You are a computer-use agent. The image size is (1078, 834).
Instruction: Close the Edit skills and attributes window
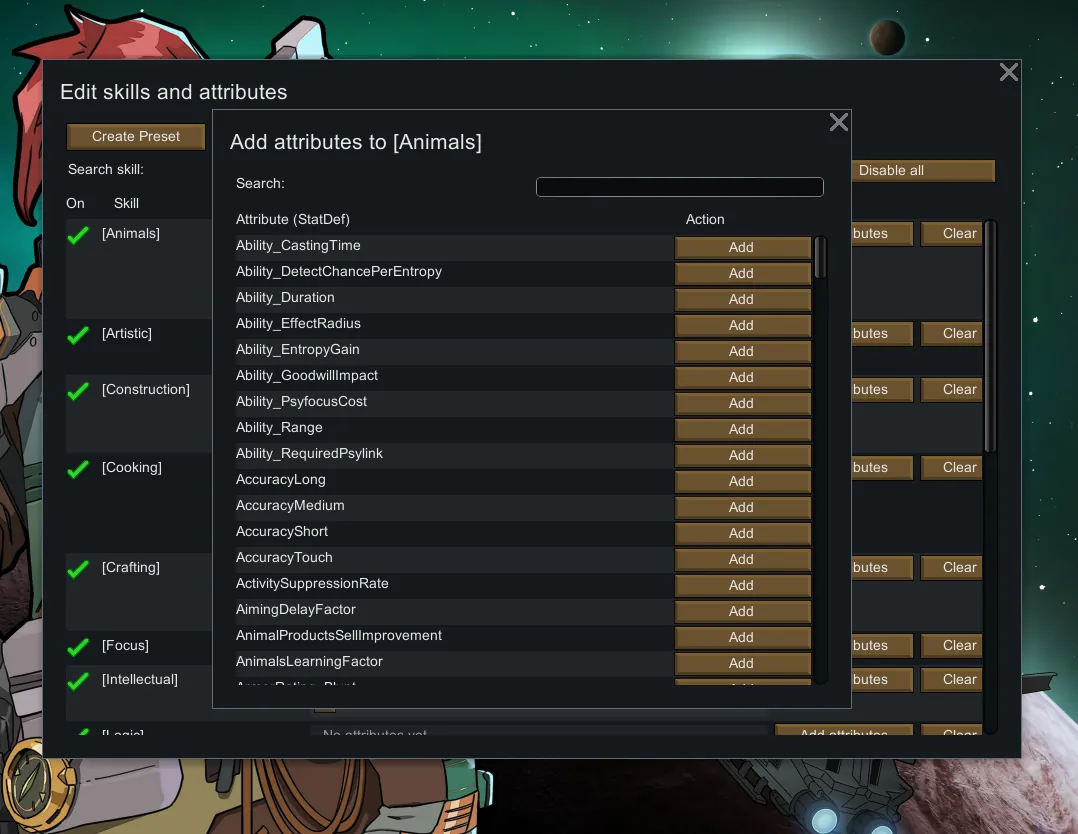click(x=1008, y=72)
